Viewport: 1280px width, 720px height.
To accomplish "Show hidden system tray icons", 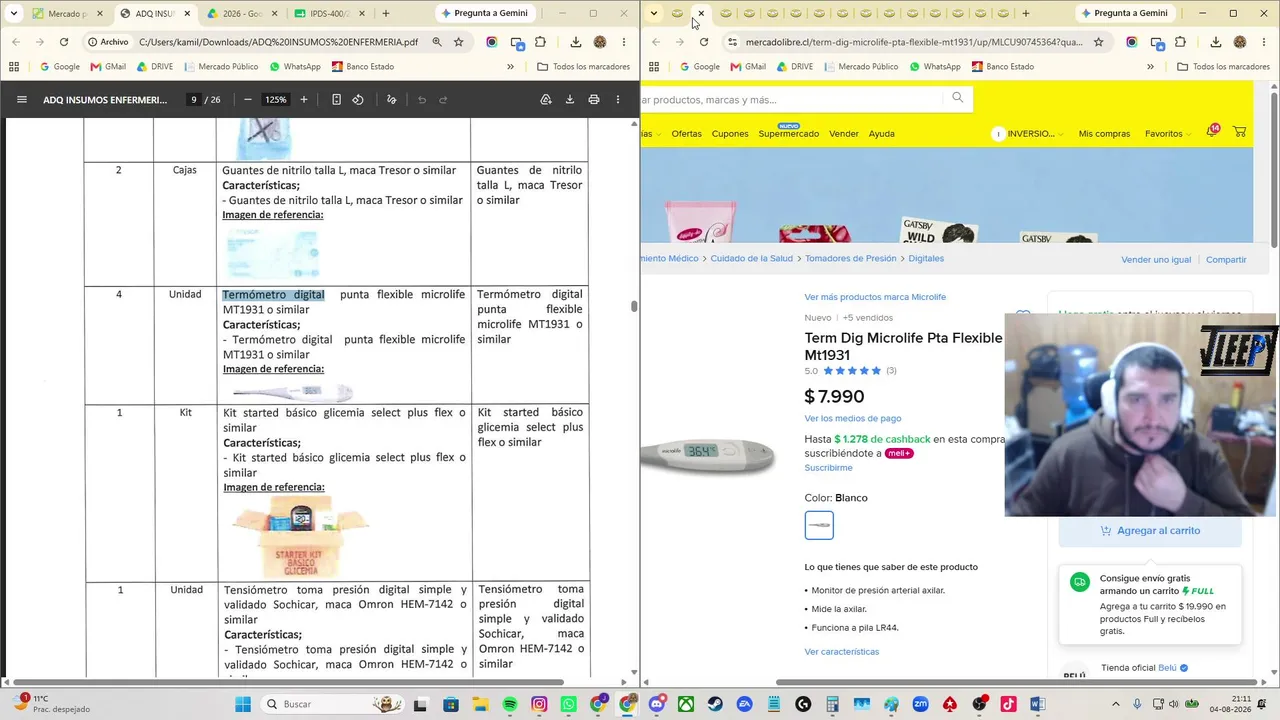I will [x=1117, y=704].
